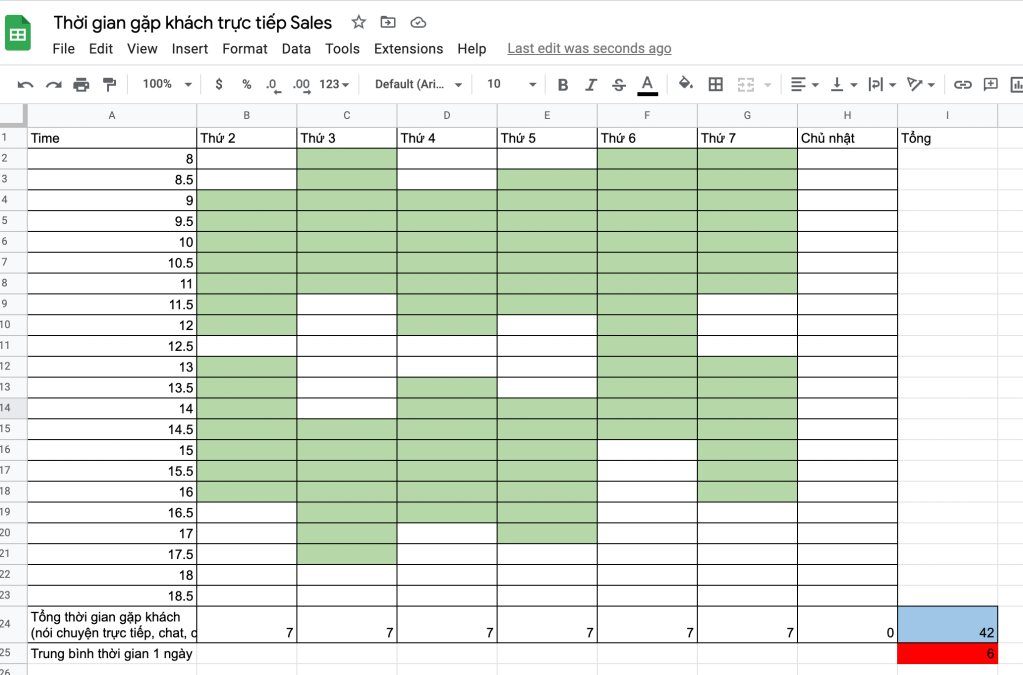
Task: Select the paint format tool
Action: [109, 84]
